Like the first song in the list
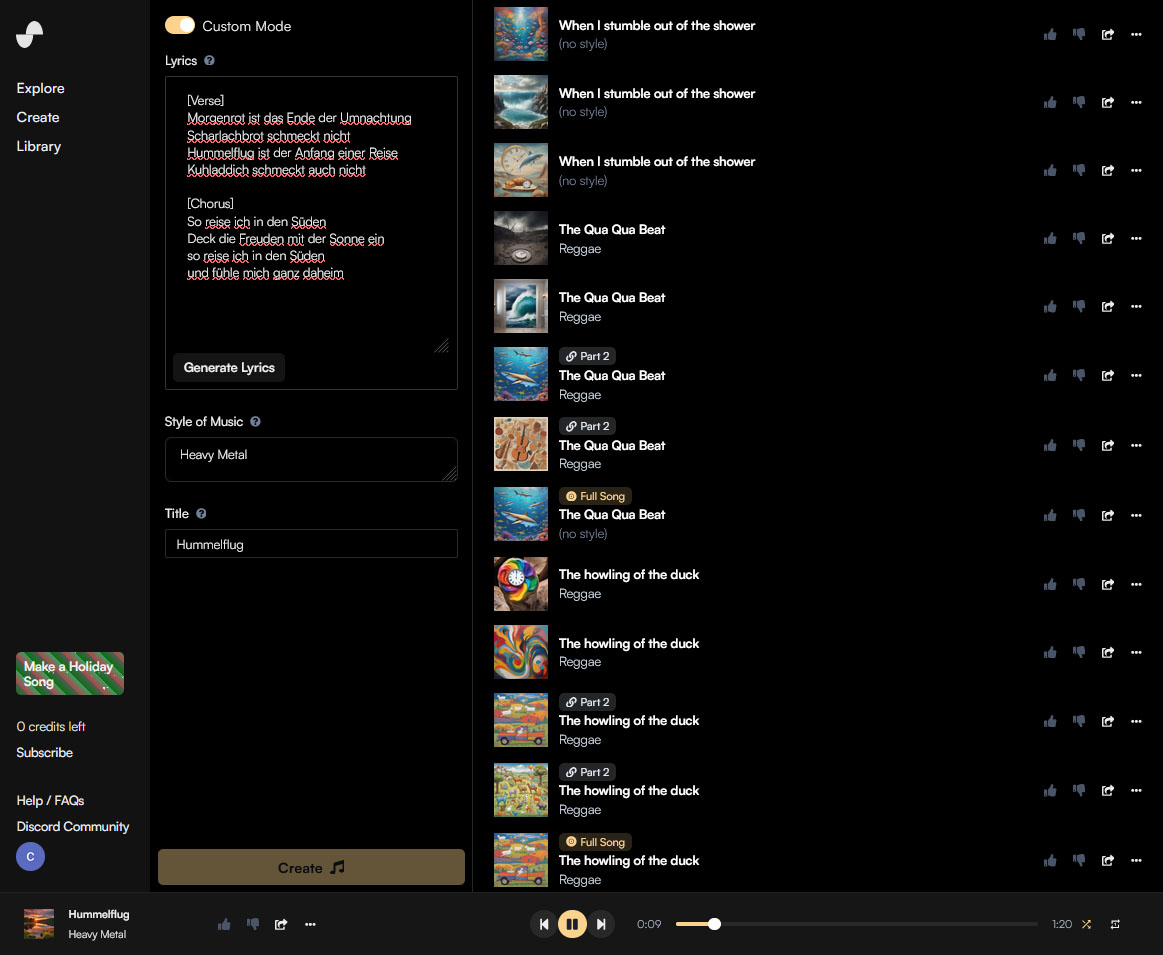Image resolution: width=1163 pixels, height=955 pixels. (1050, 34)
